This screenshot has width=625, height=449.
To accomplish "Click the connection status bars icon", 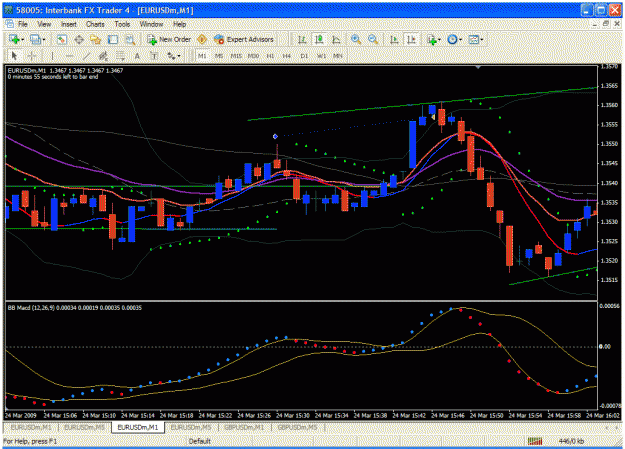I will point(535,441).
